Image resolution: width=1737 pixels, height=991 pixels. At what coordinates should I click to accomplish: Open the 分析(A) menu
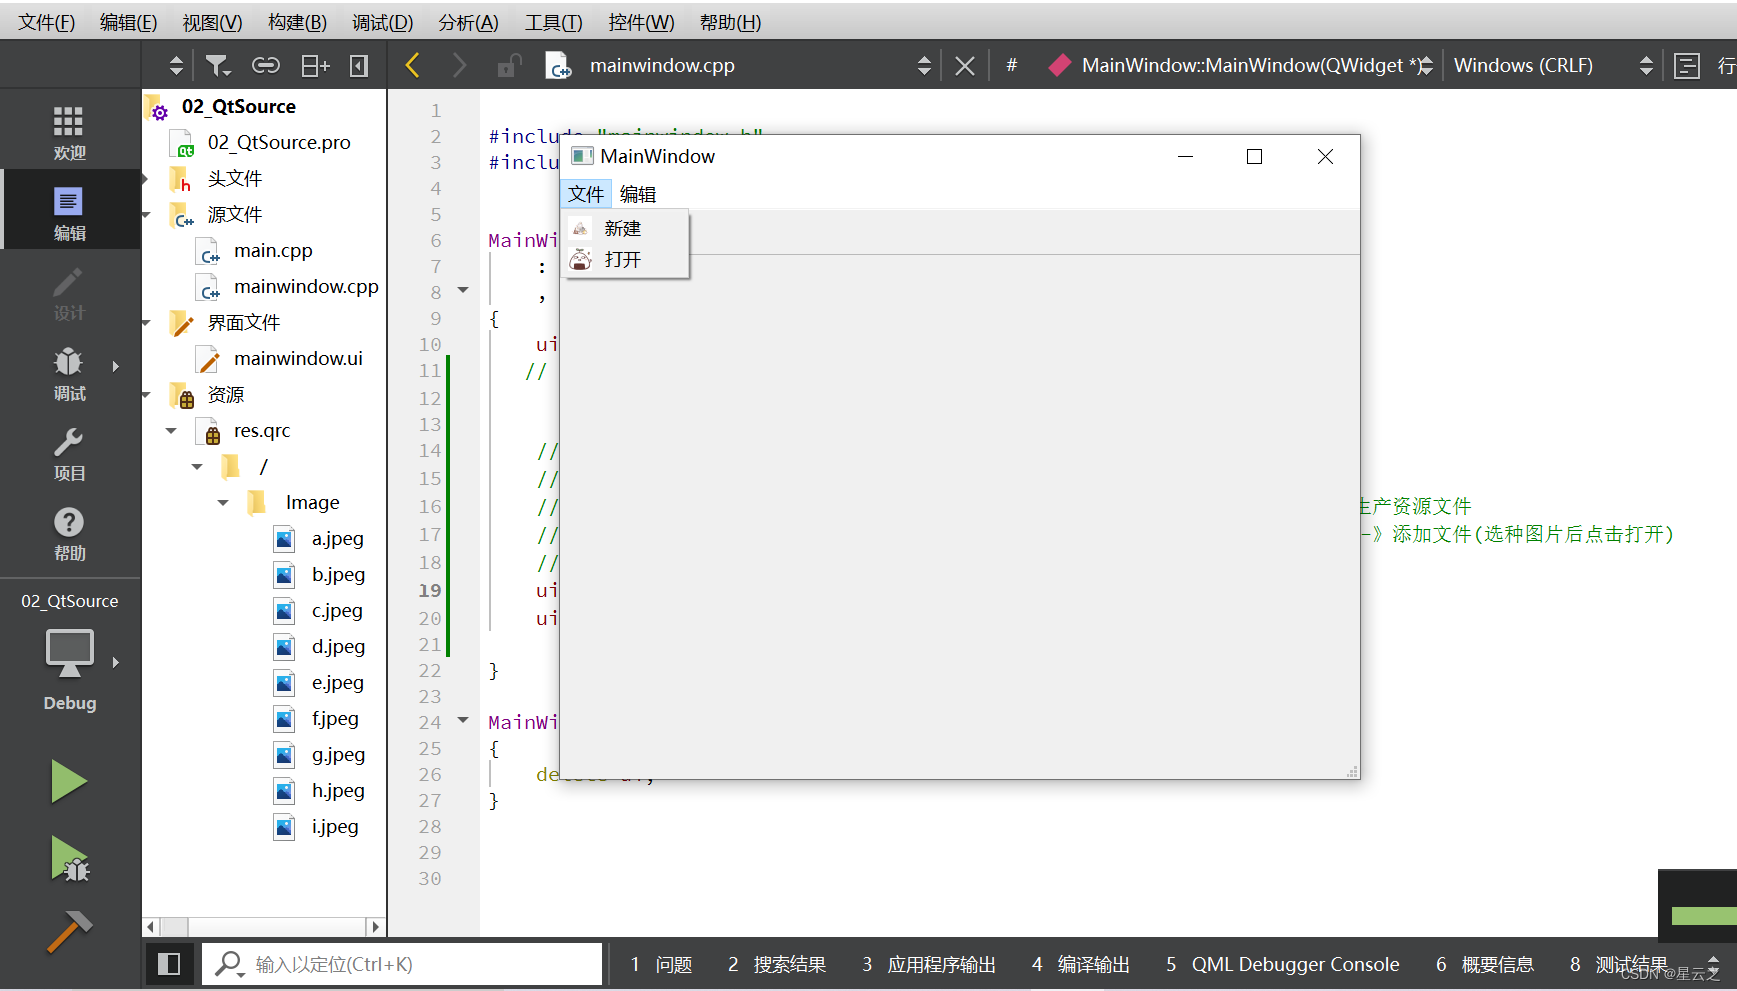468,22
